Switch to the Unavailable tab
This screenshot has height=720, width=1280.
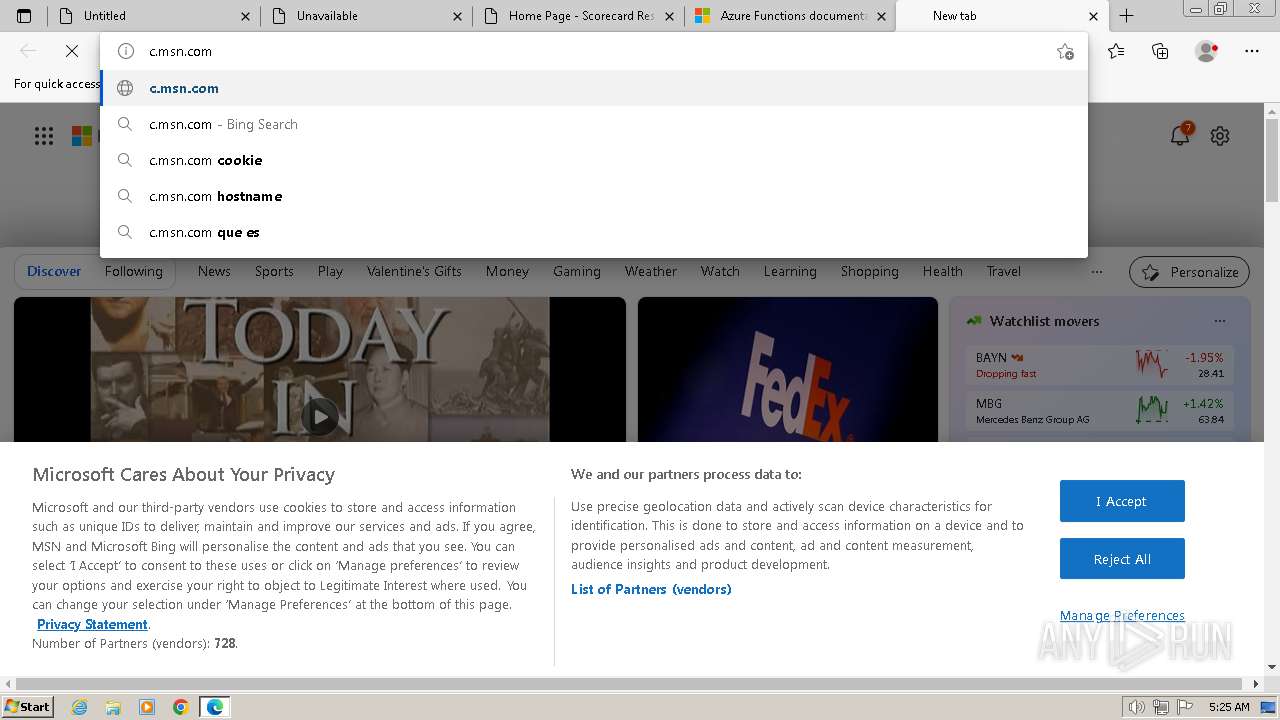(366, 16)
